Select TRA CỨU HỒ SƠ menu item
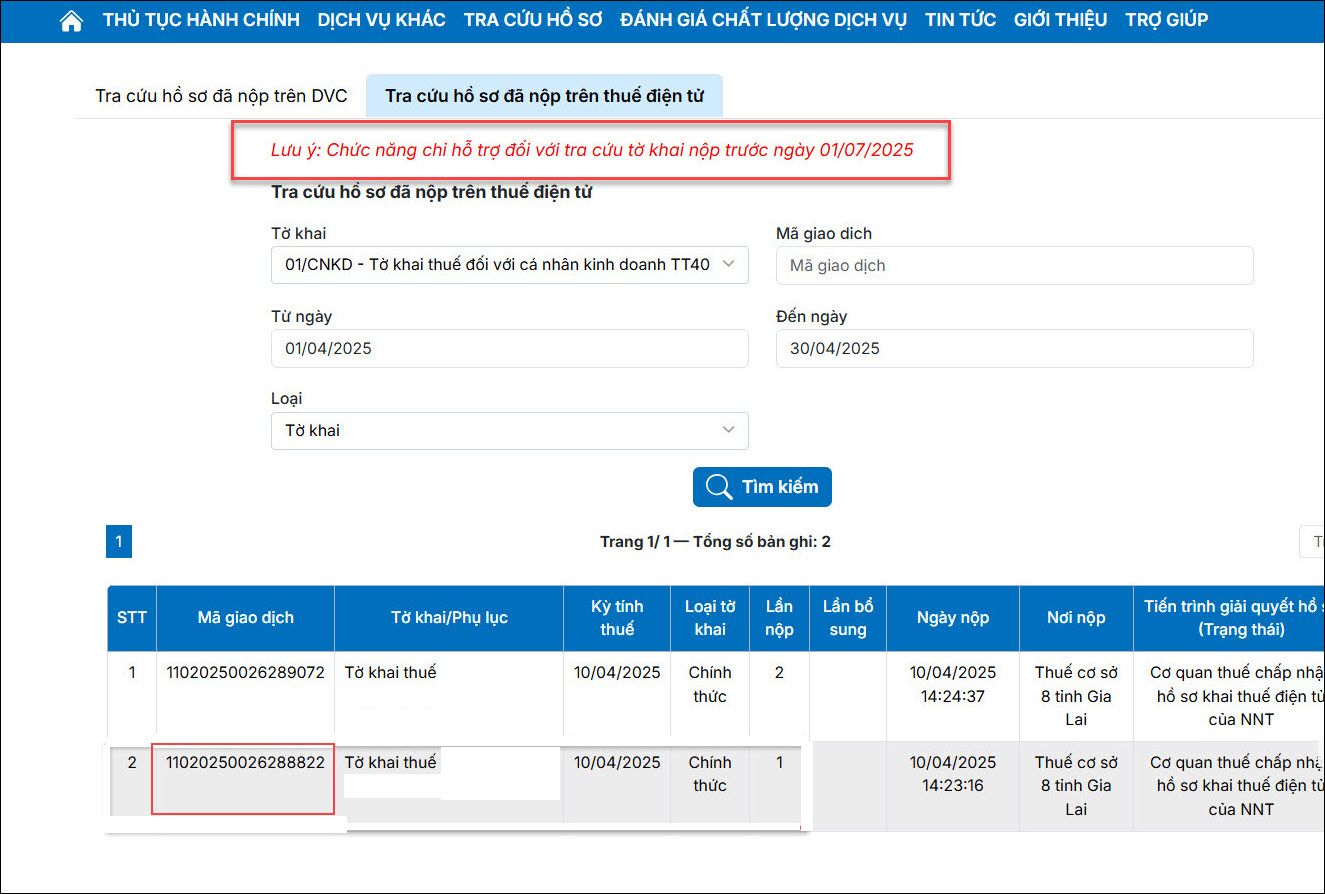 pyautogui.click(x=533, y=20)
